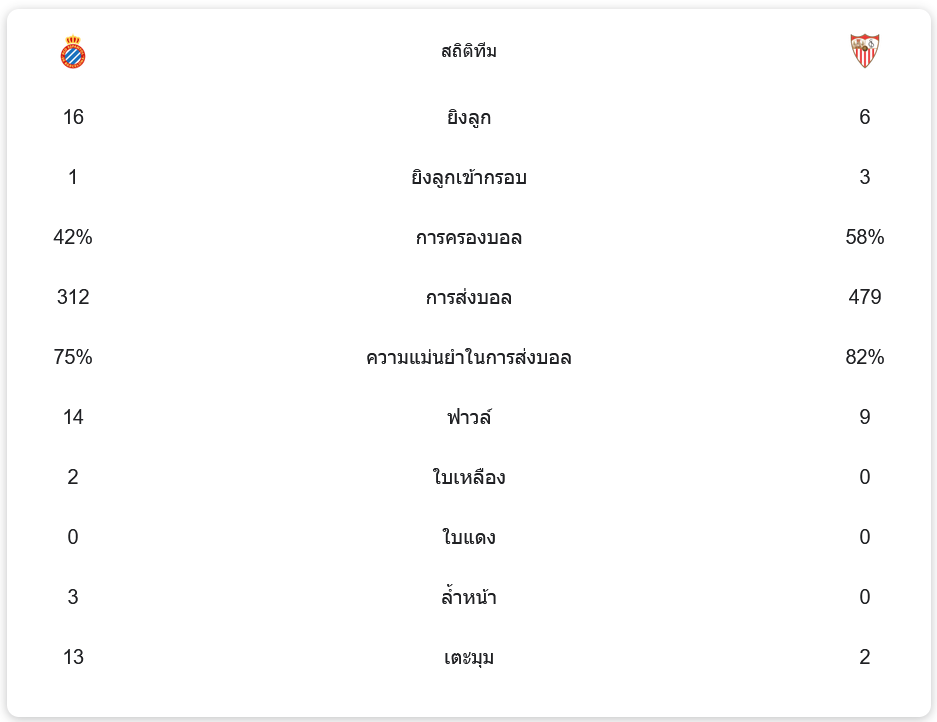Viewport: 937px width, 722px height.
Task: Click Sevilla's 82% pass accuracy value
Action: coord(864,357)
